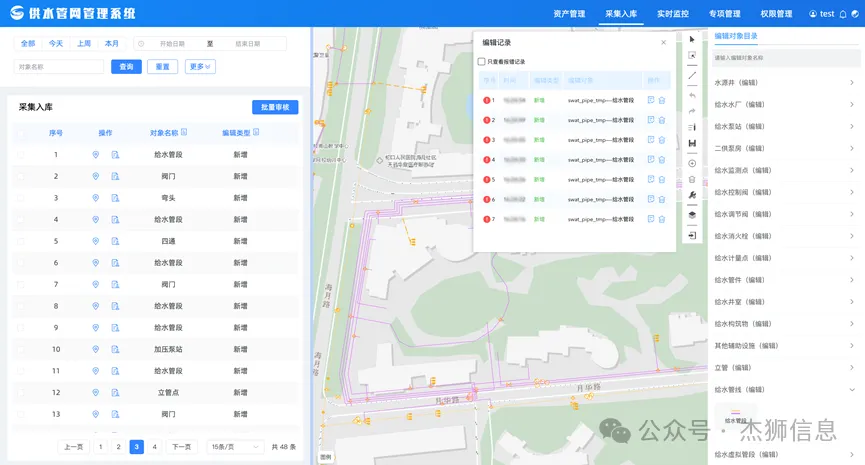This screenshot has width=865, height=465.
Task: Open 实时监控 in top navigation
Action: click(673, 14)
